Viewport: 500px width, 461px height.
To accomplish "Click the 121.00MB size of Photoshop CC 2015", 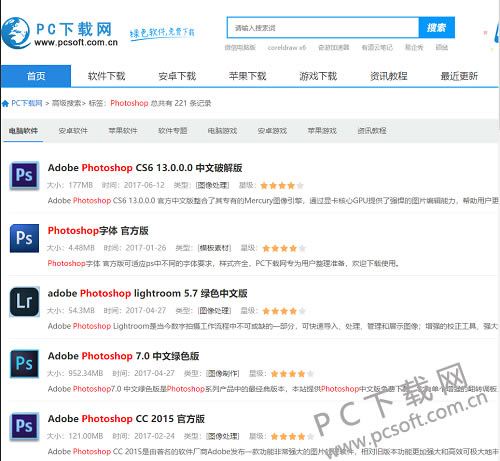I will (86, 436).
